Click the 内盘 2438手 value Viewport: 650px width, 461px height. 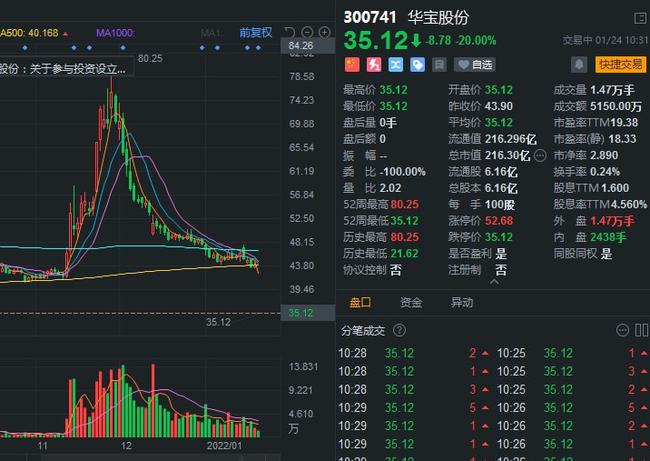[608, 237]
